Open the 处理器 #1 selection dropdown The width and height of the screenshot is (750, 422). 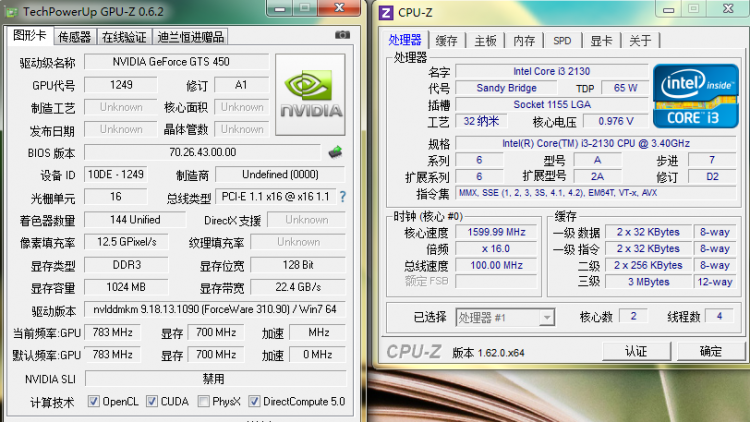pos(505,317)
